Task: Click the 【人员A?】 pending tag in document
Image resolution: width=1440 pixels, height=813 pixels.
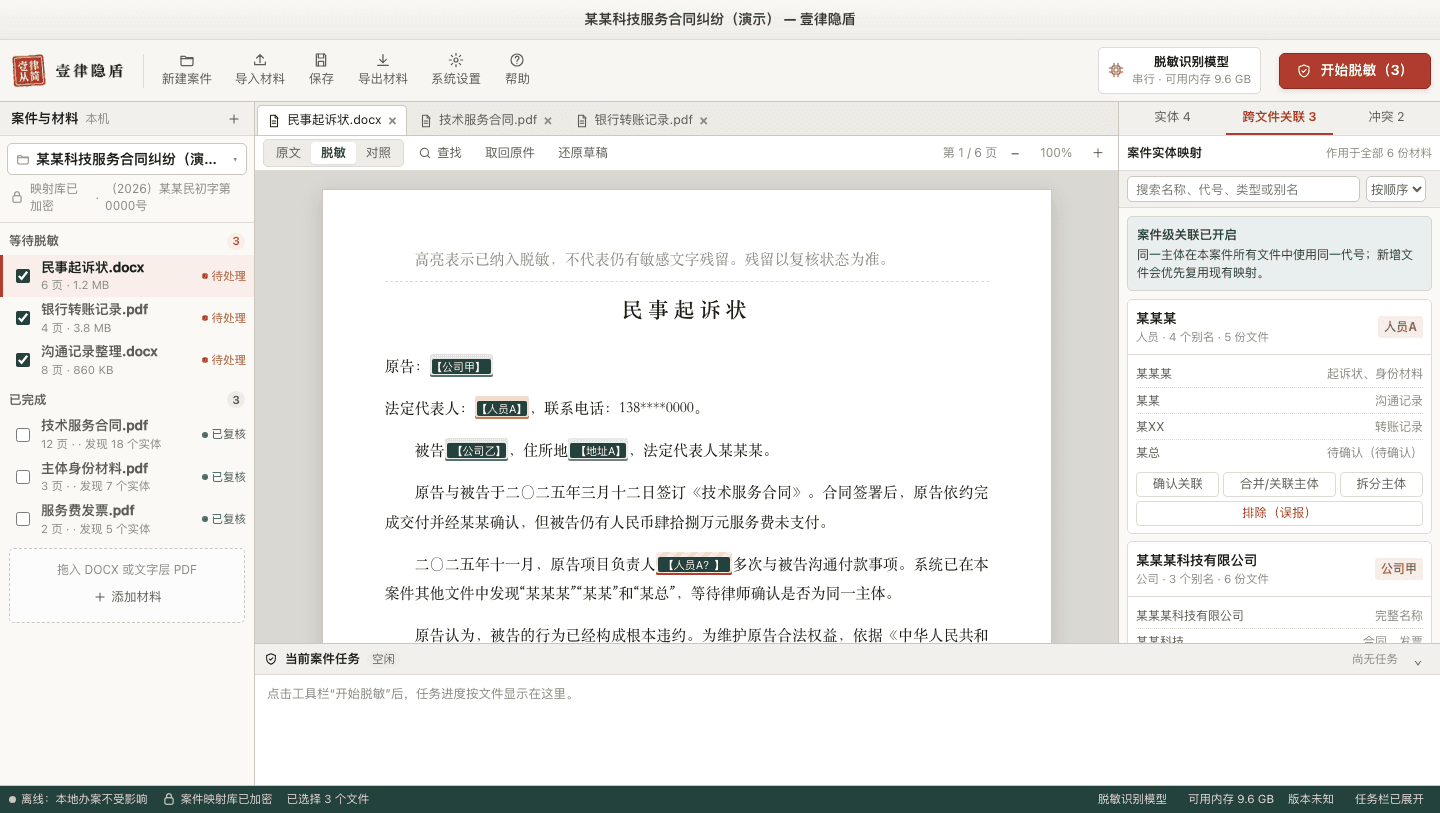Action: click(x=694, y=564)
